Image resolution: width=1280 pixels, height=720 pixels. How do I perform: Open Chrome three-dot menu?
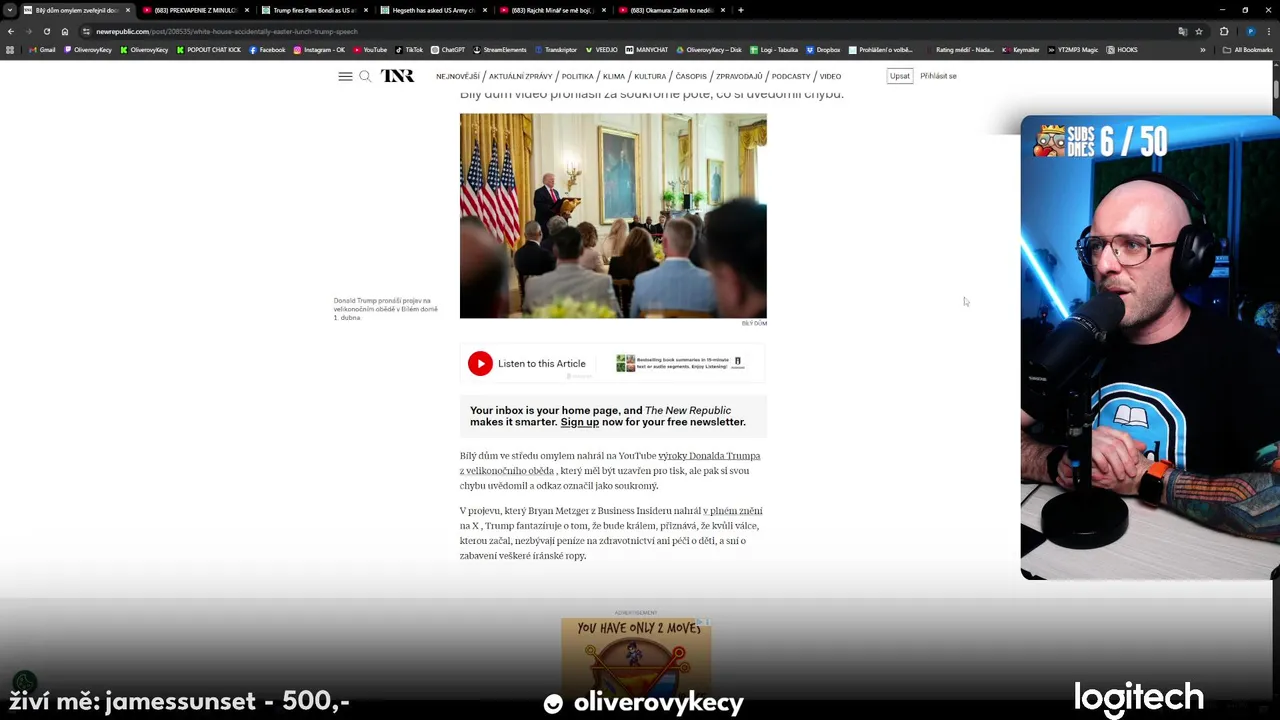coord(1270,31)
